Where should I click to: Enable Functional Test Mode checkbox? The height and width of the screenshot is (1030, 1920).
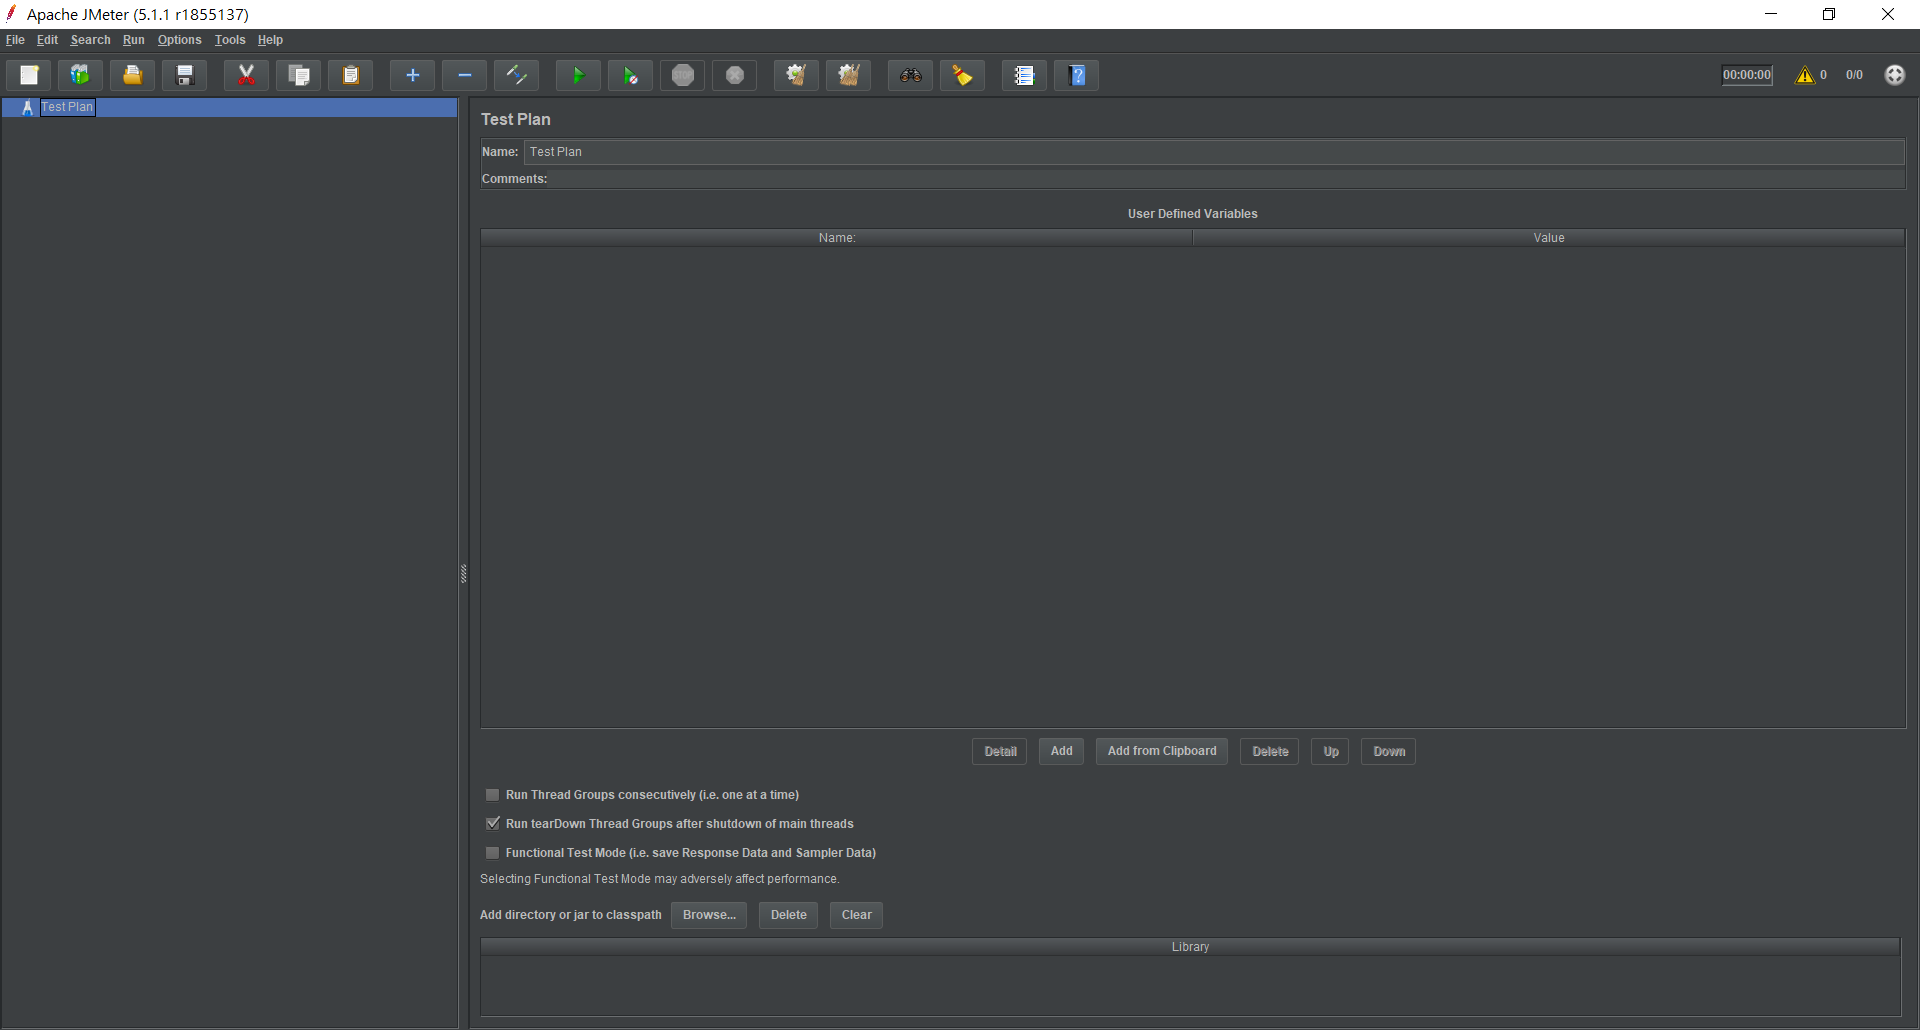tap(492, 853)
